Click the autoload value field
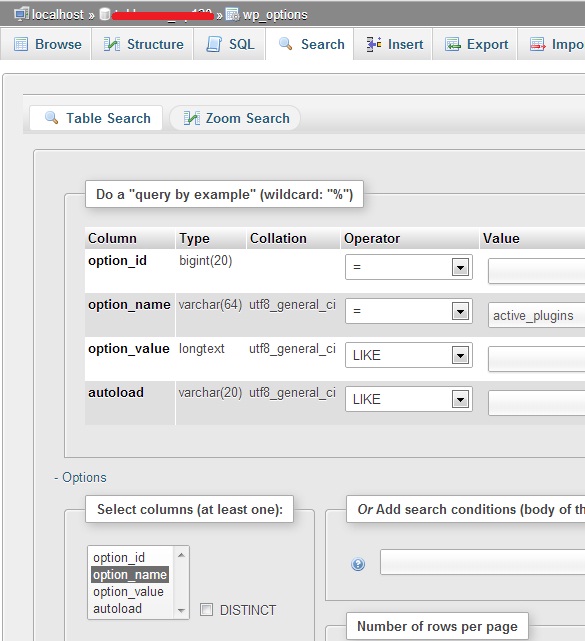This screenshot has height=641, width=585. (x=536, y=403)
